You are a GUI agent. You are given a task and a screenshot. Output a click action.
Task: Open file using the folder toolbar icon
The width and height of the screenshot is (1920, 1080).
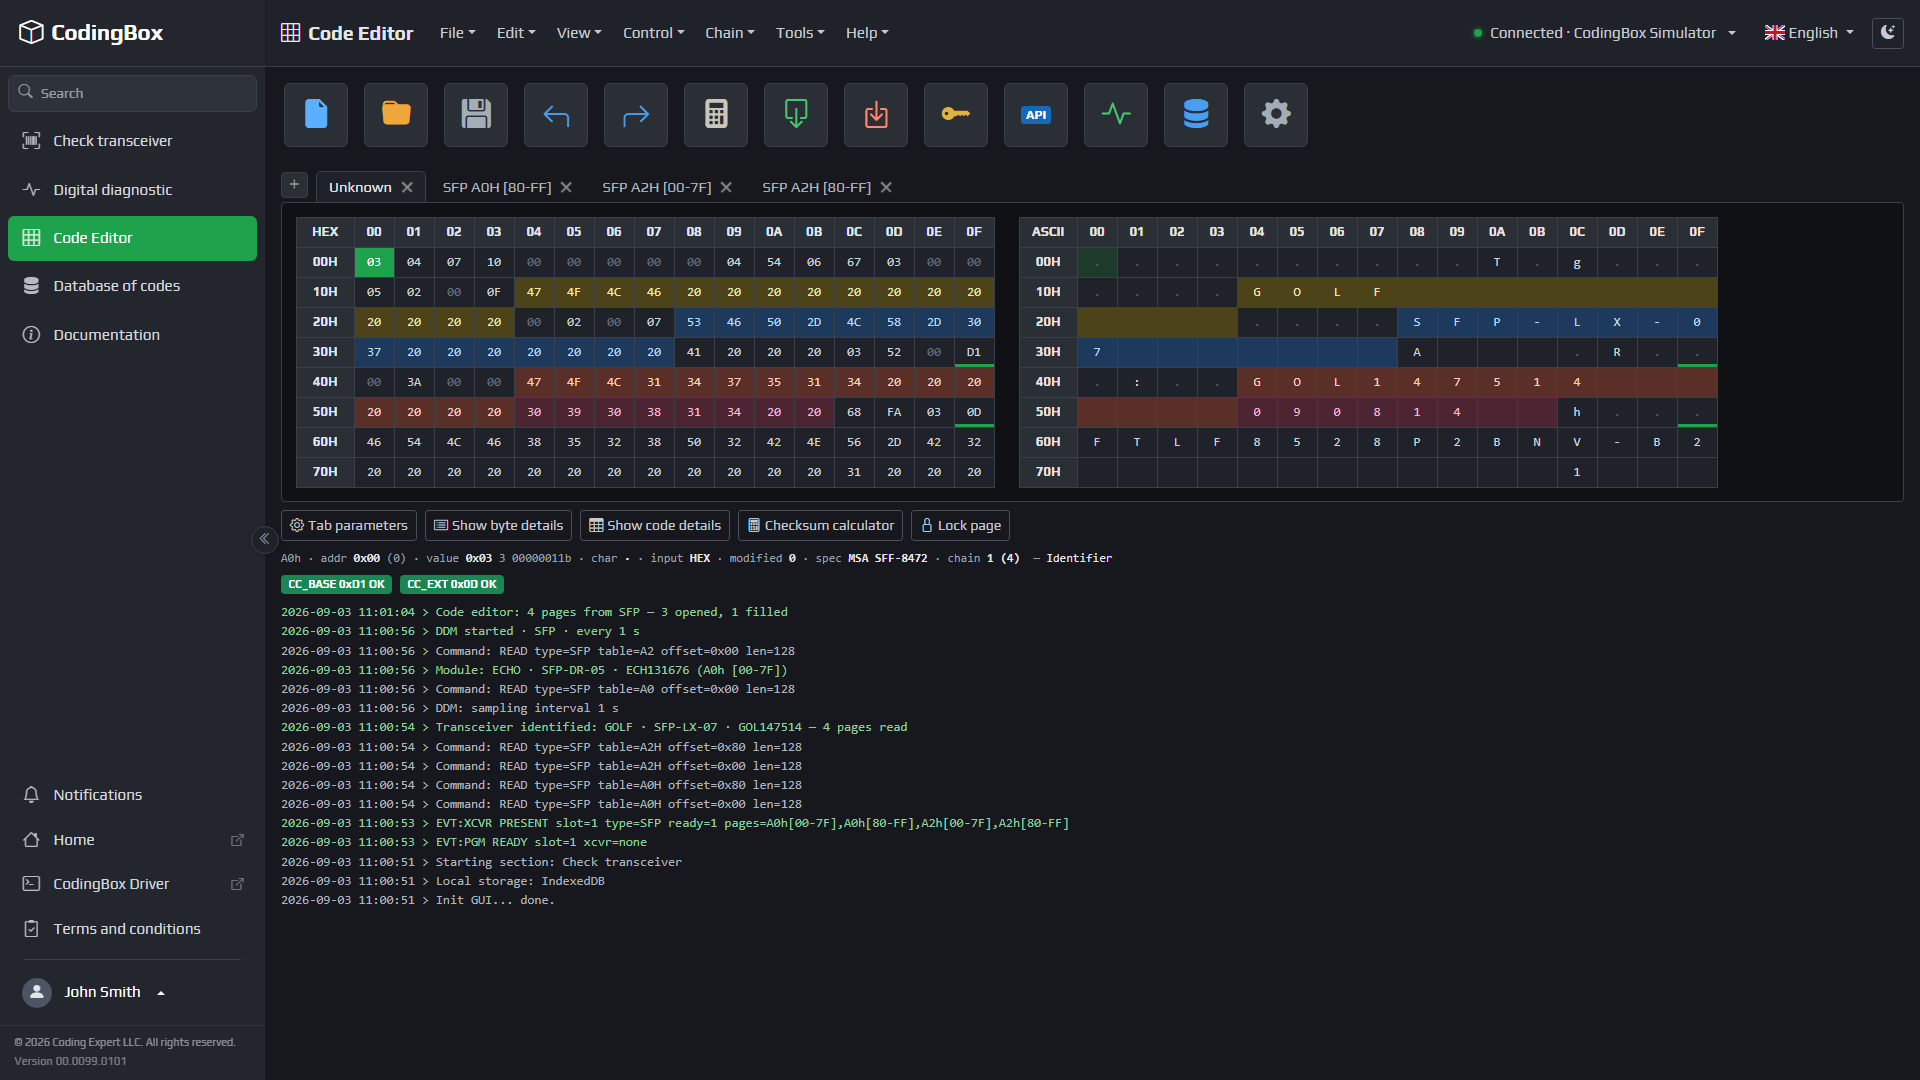coord(396,115)
